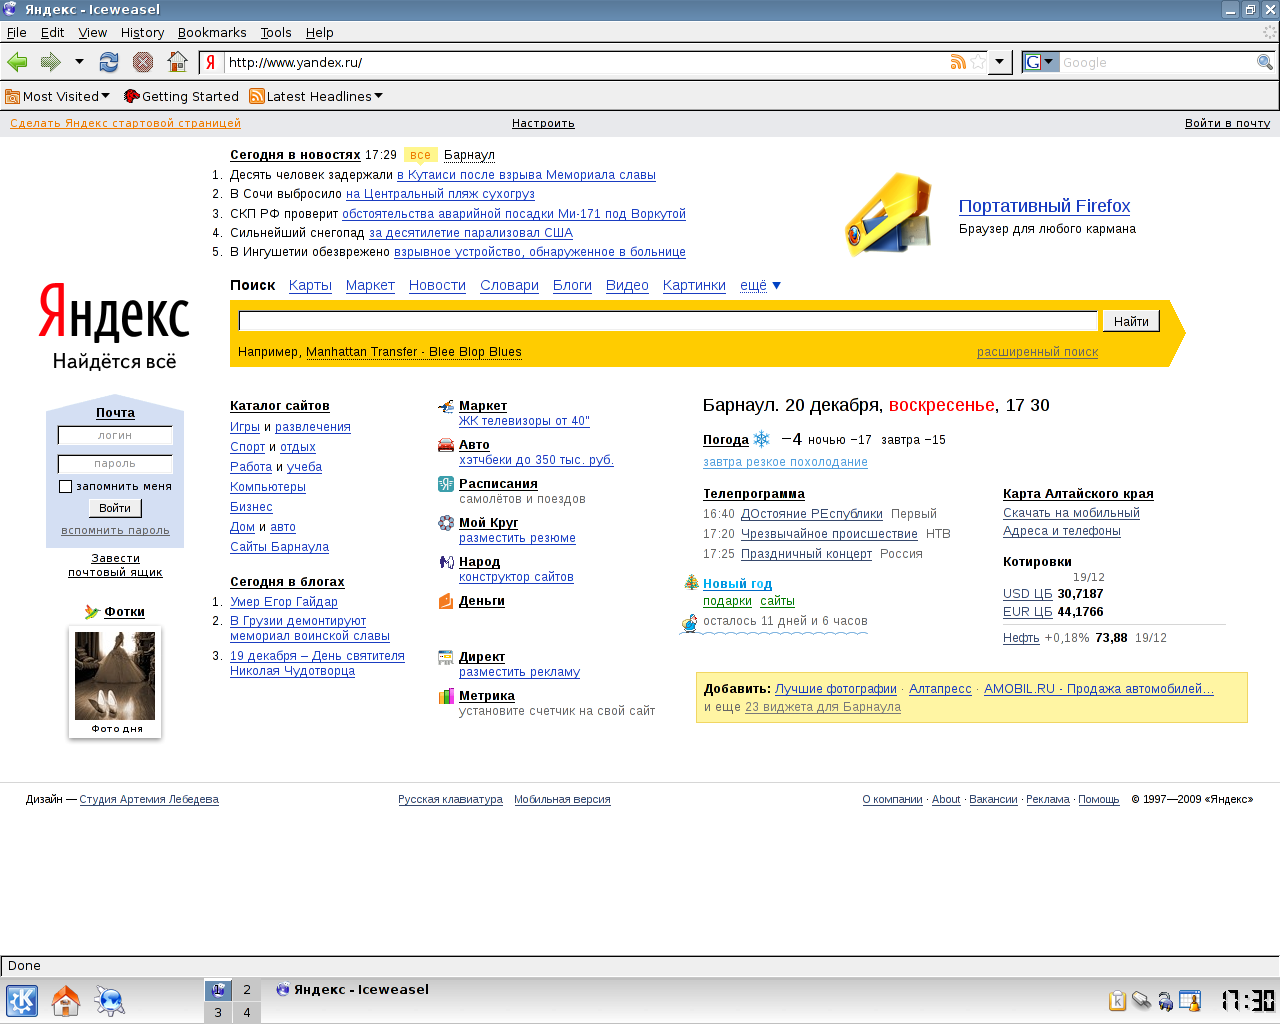Click the 'Настроить' link at the top
Viewport: 1280px width, 1024px height.
[x=543, y=124]
